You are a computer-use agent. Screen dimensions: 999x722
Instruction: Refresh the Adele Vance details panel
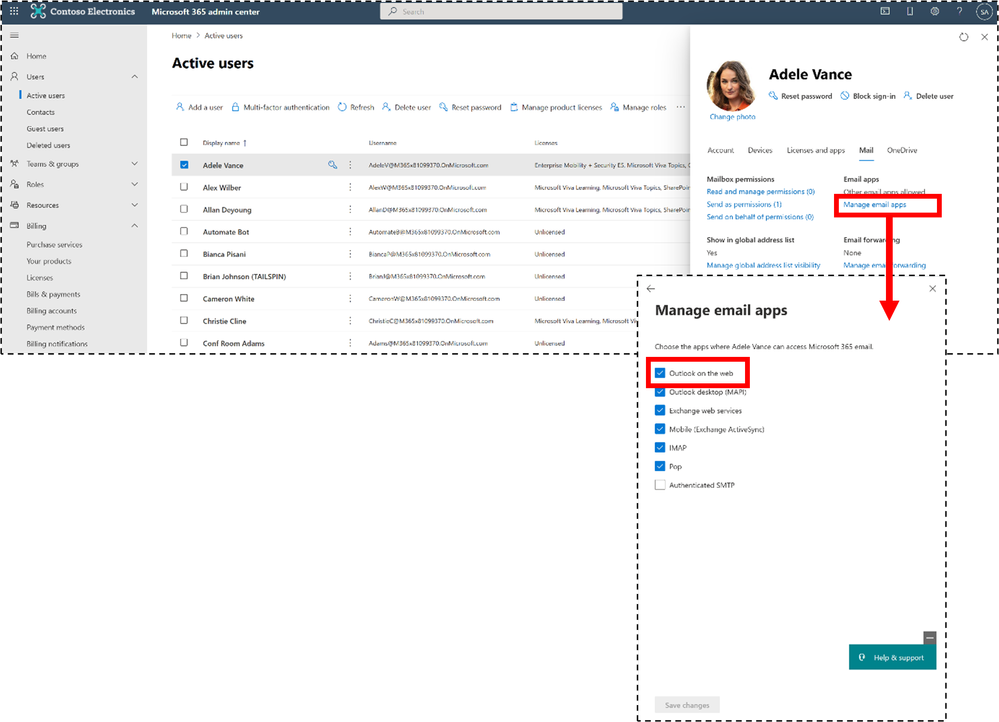click(x=963, y=37)
